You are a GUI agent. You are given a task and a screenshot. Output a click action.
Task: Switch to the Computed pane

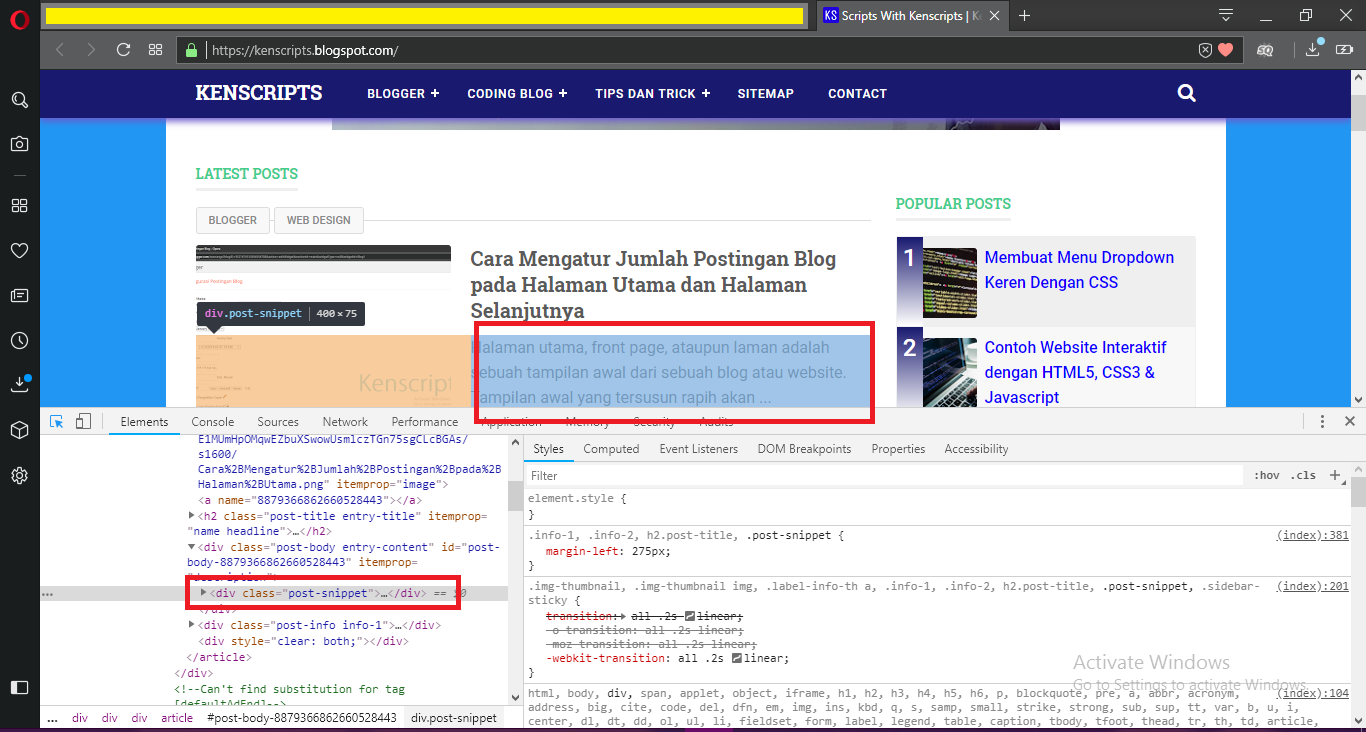(611, 449)
